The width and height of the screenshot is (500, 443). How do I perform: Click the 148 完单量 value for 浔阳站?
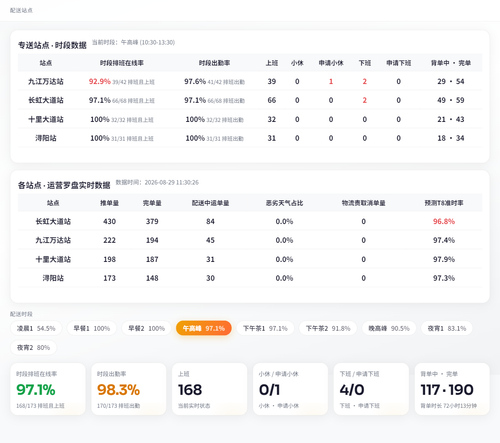(x=152, y=278)
